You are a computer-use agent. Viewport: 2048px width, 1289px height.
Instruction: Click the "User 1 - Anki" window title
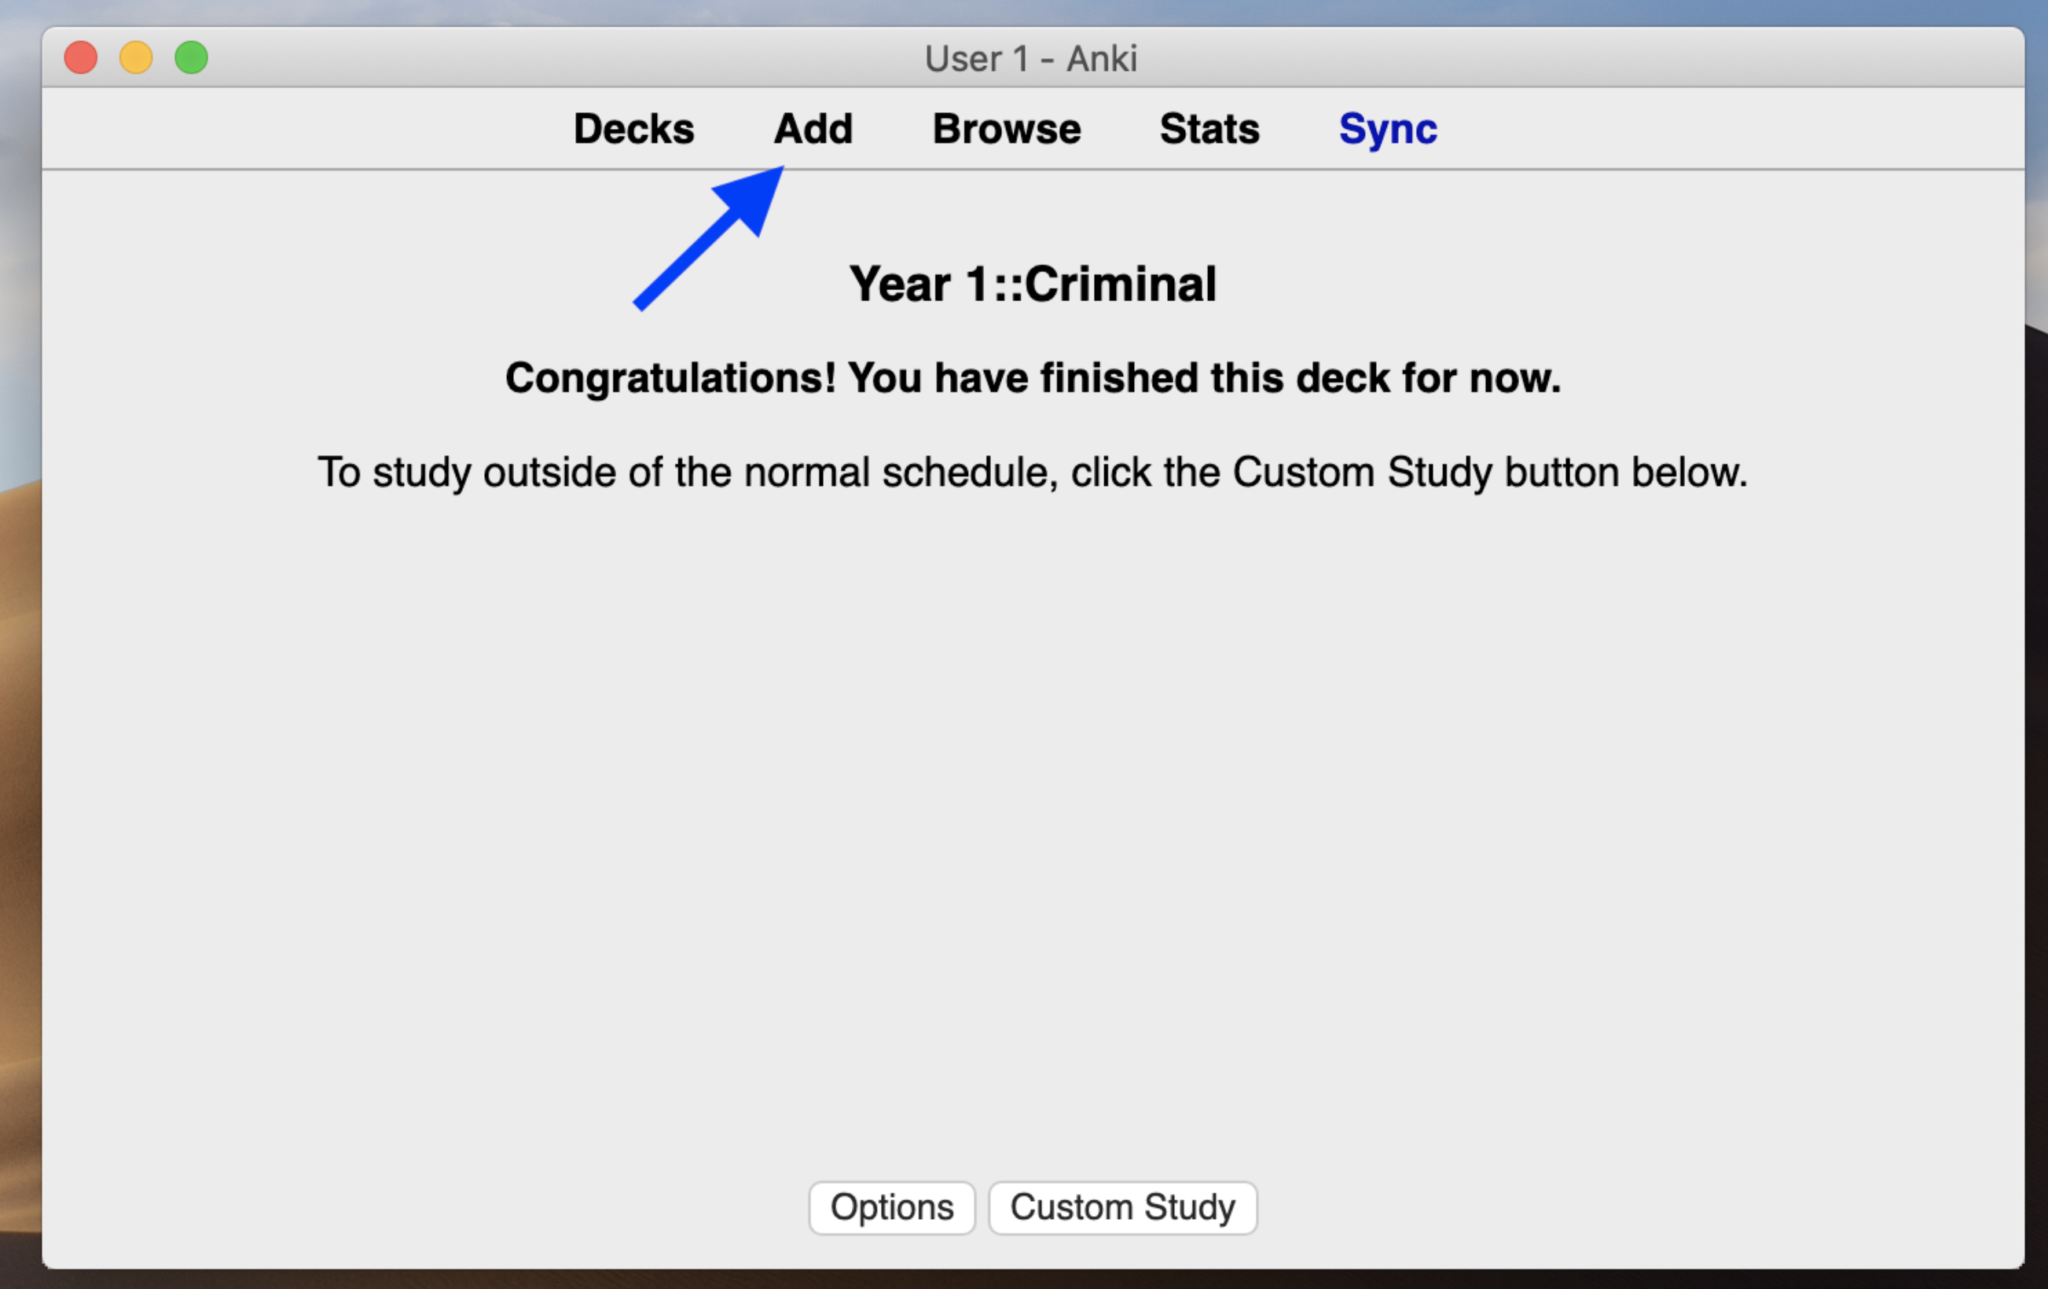pyautogui.click(x=1030, y=59)
